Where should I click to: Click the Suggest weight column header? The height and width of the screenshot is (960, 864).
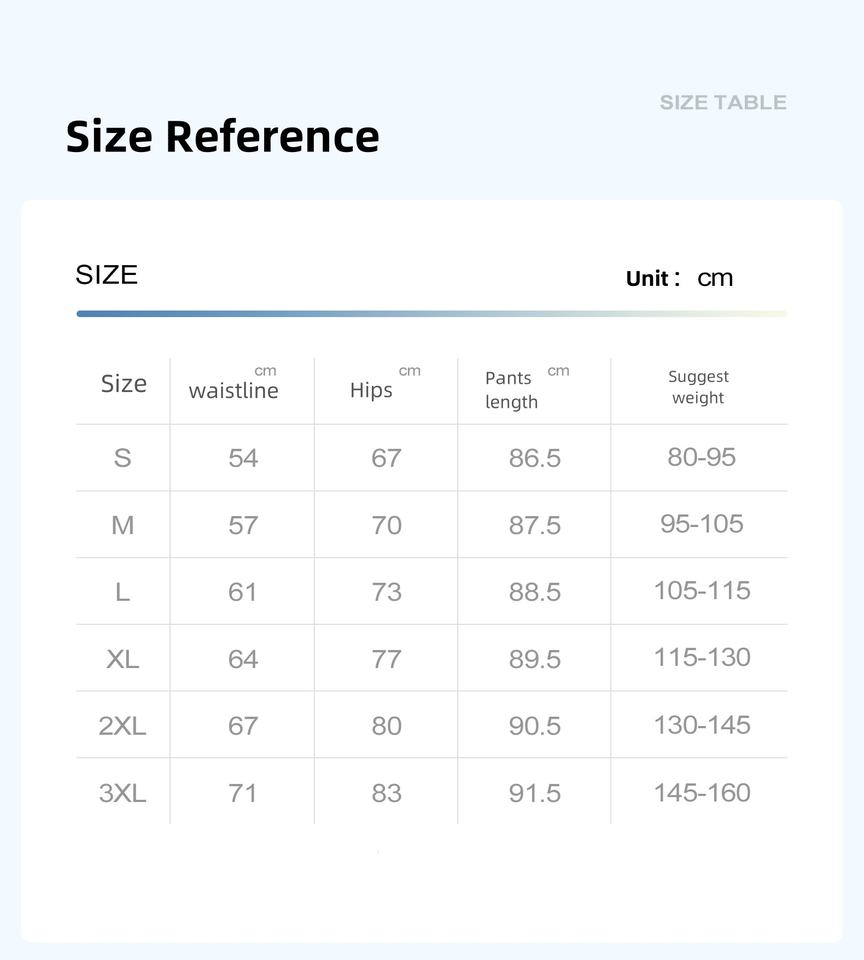point(698,387)
